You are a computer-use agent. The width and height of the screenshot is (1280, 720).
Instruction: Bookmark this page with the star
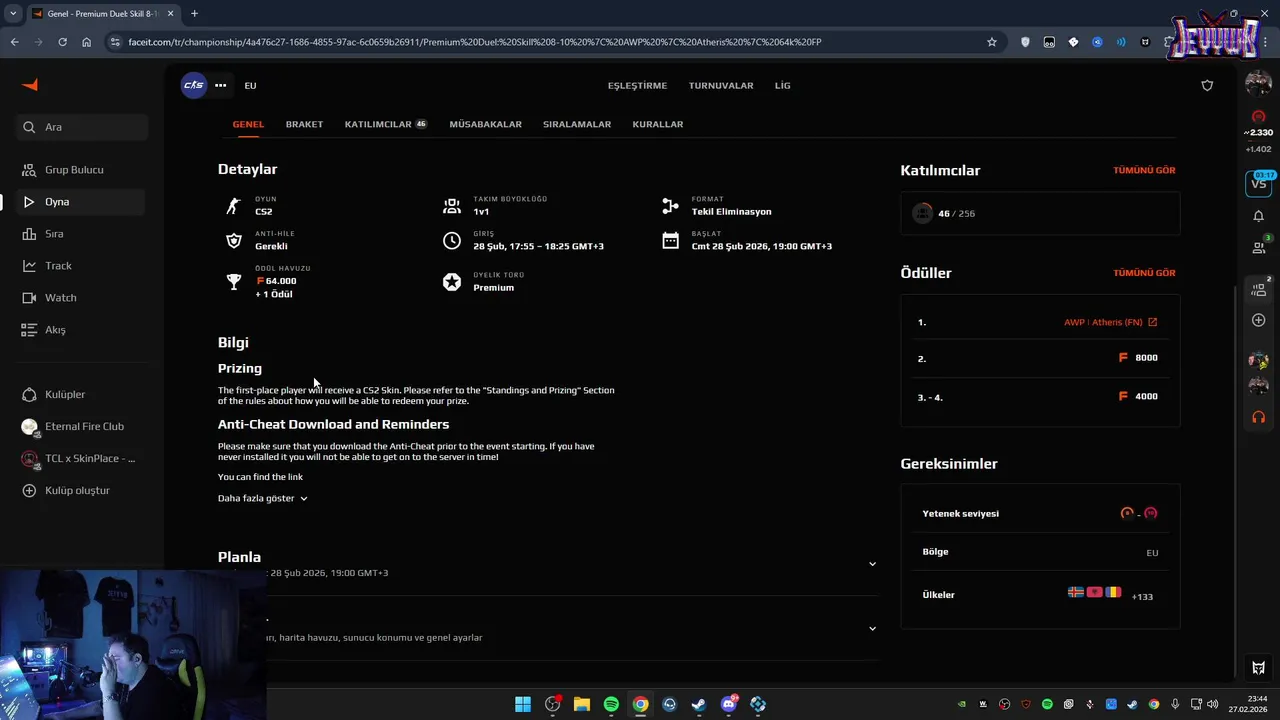click(992, 42)
